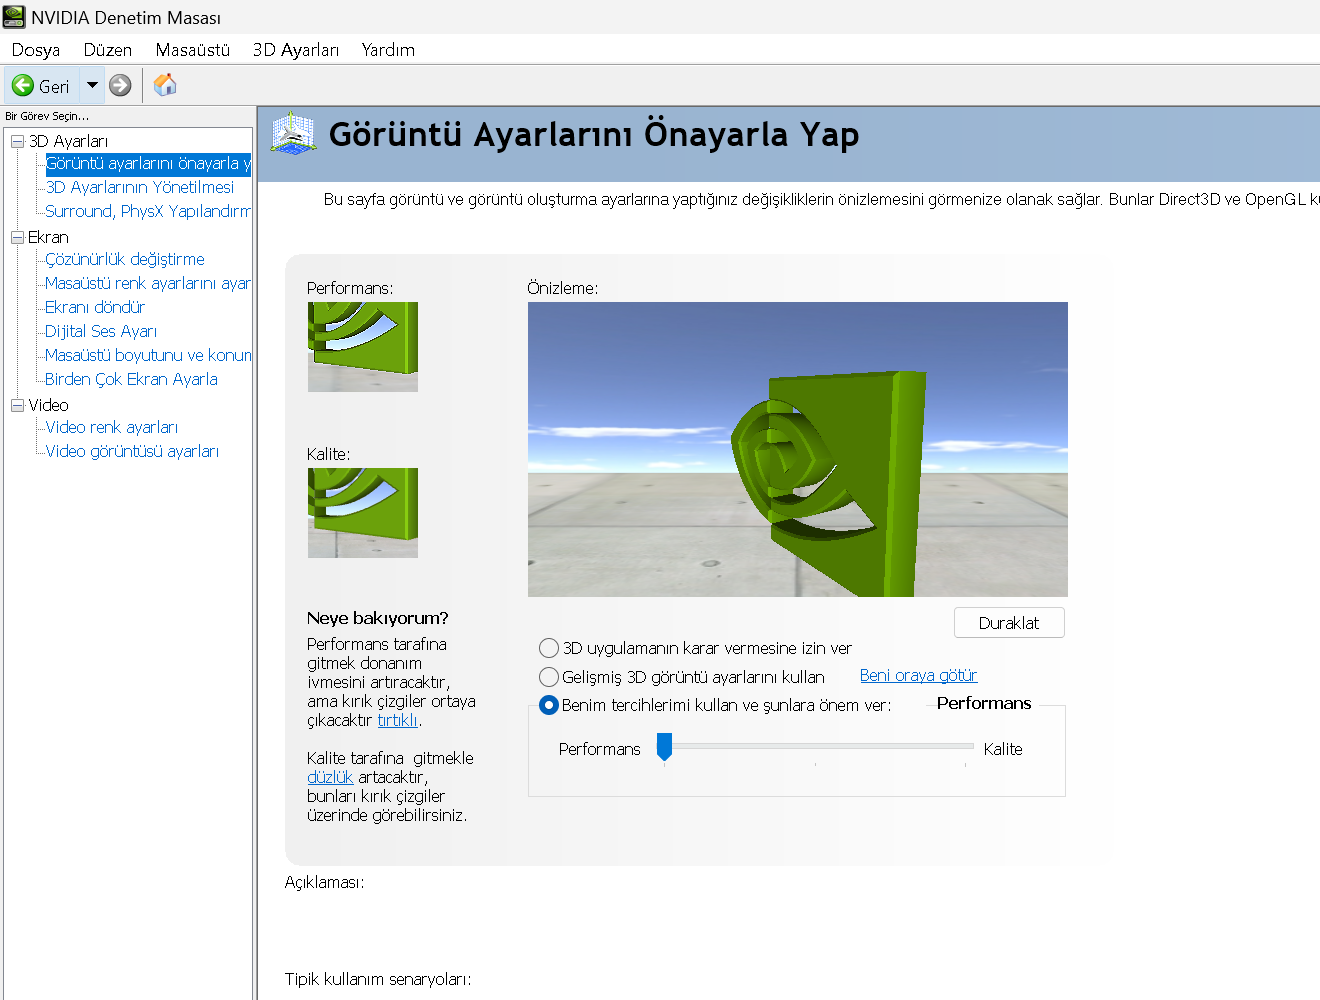Go to the Home page icon
1320x1000 pixels.
(165, 85)
